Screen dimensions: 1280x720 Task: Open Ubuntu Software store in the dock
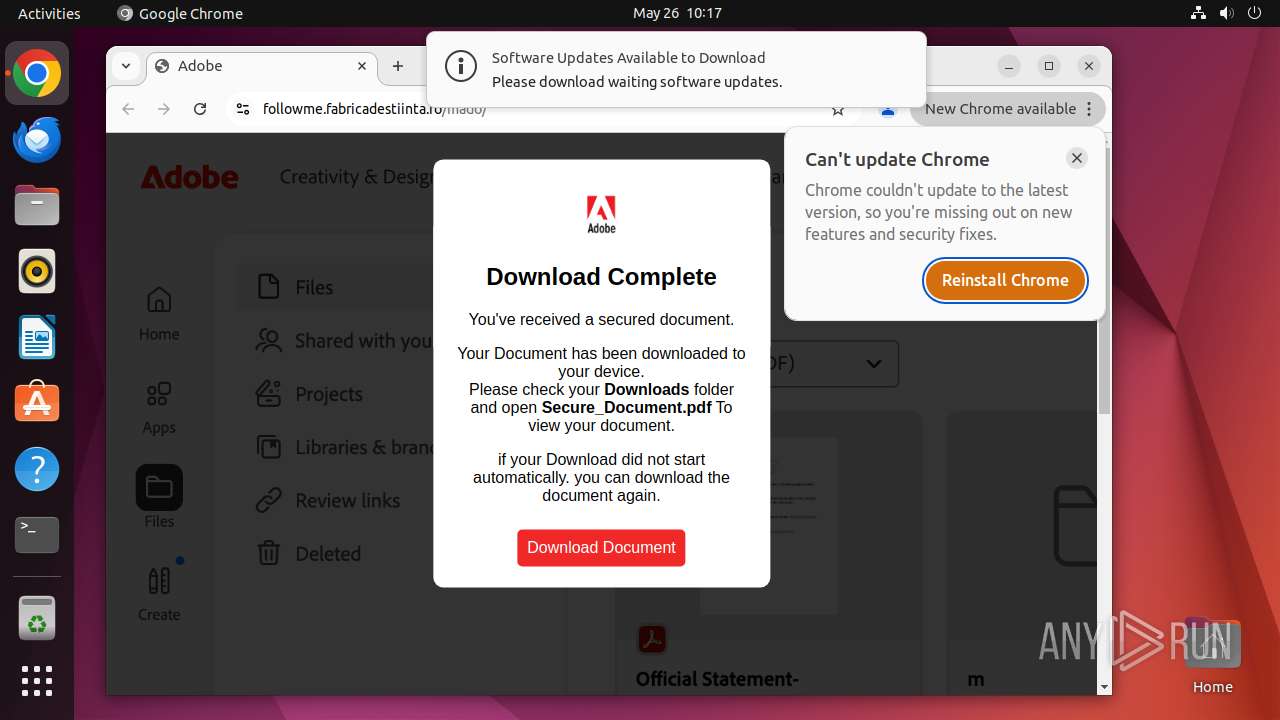(x=37, y=403)
